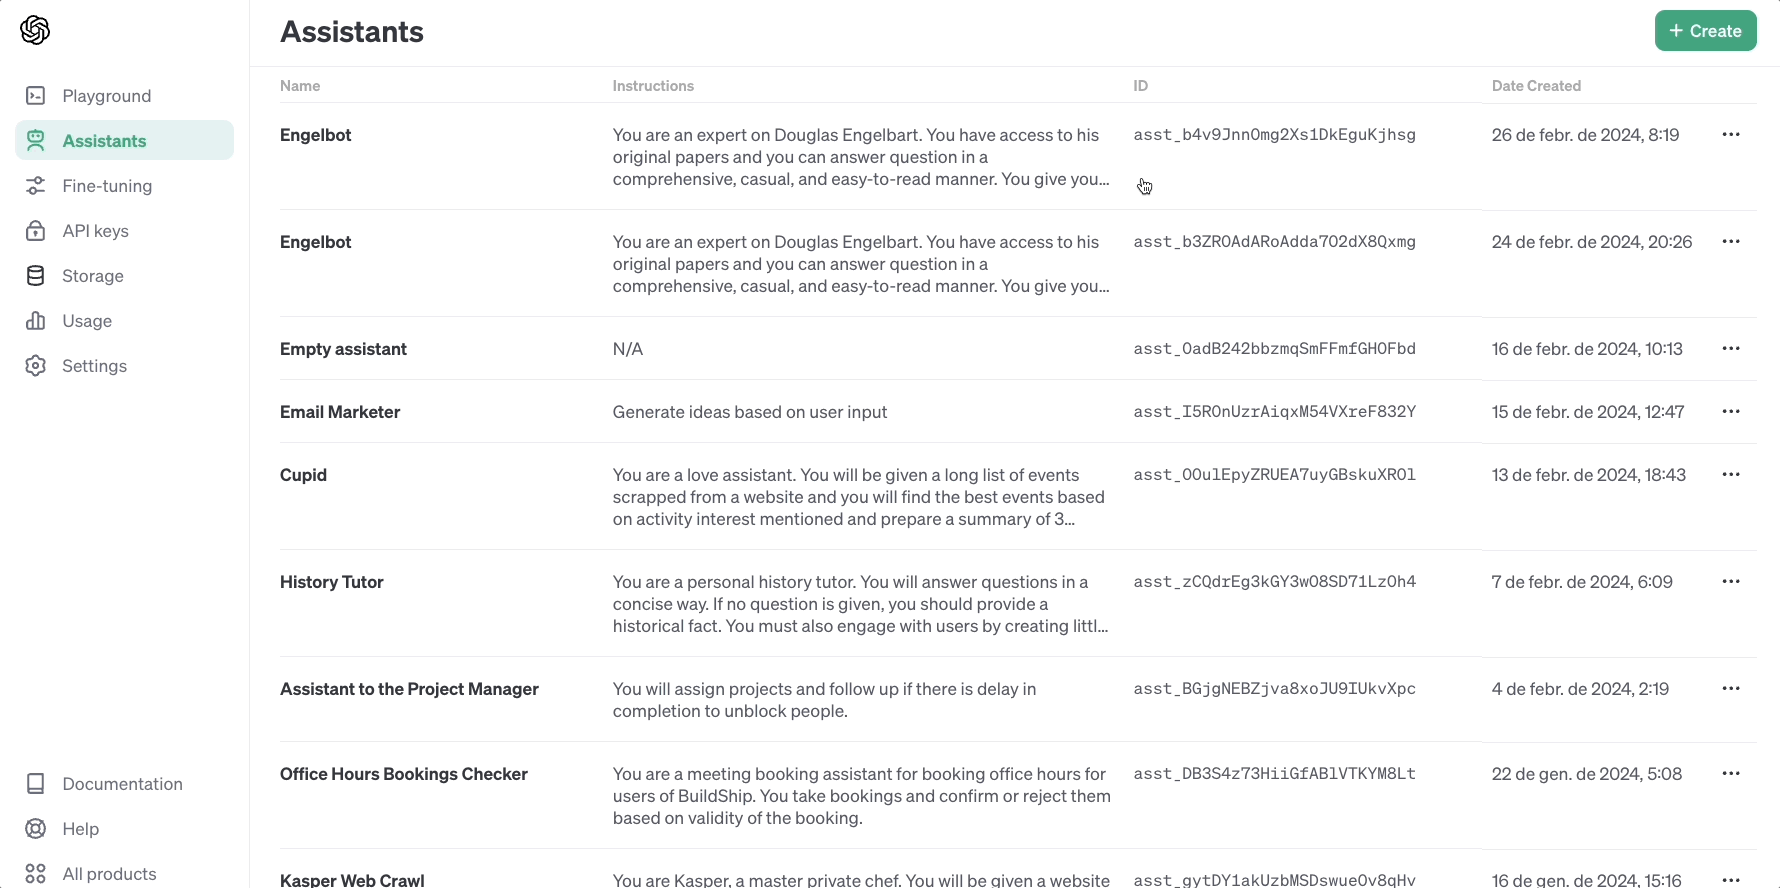Click the API keys lock icon

coord(36,231)
